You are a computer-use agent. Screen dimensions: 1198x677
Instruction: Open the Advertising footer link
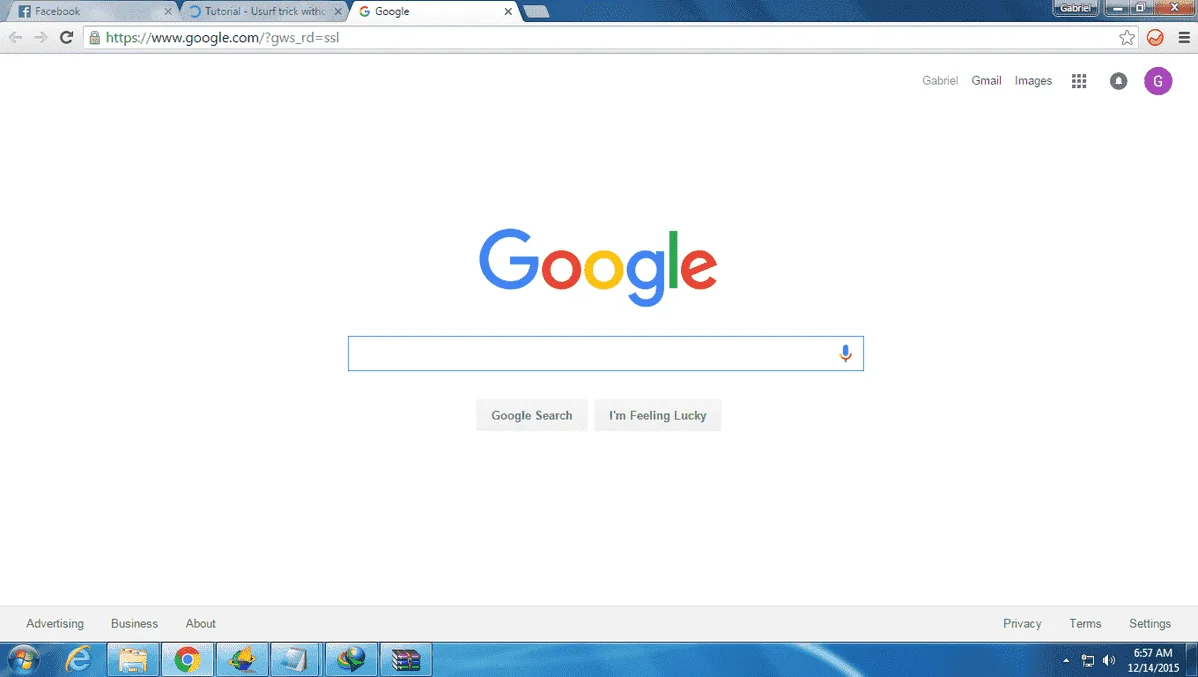pyautogui.click(x=55, y=624)
